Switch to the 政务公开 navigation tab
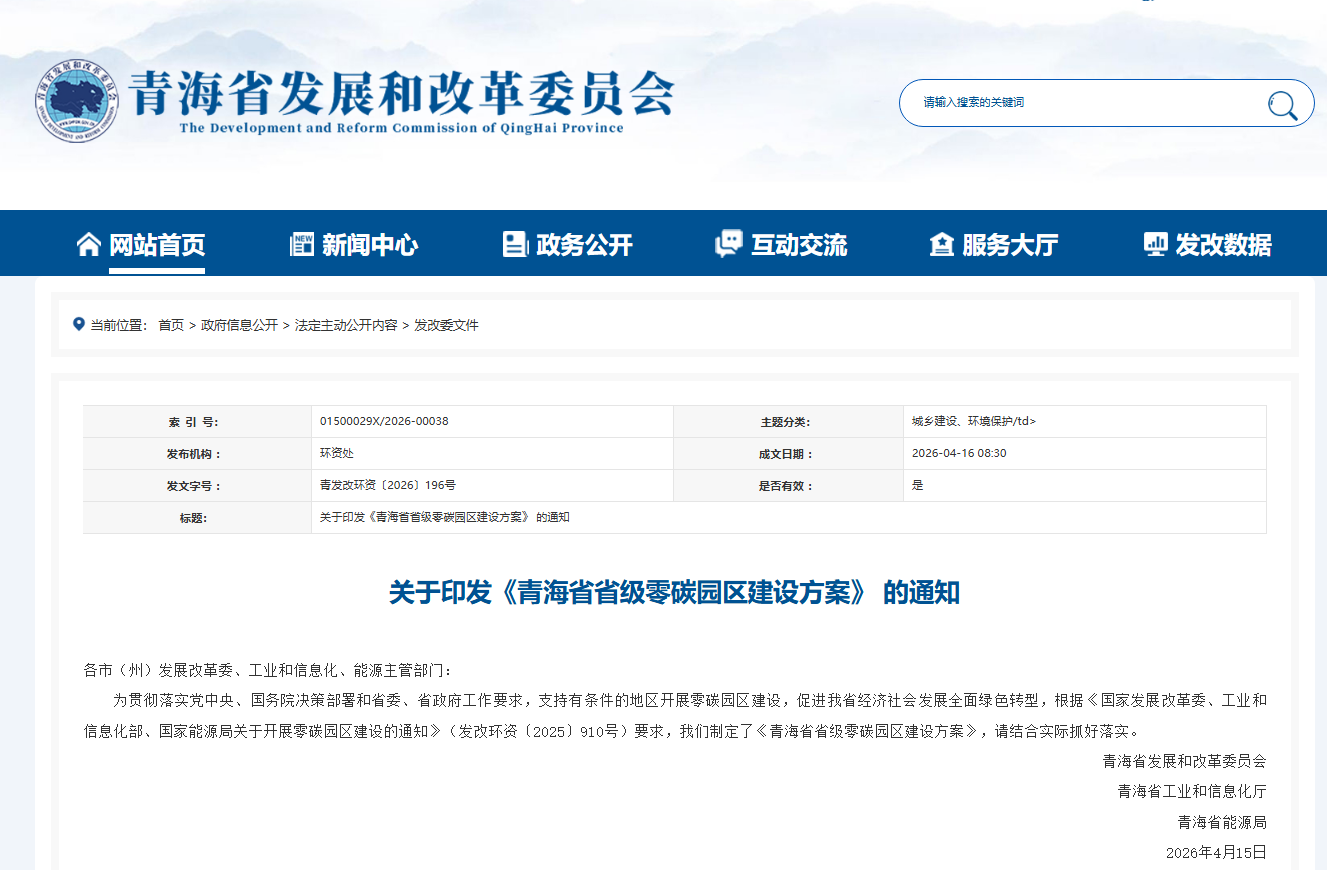 pyautogui.click(x=584, y=245)
